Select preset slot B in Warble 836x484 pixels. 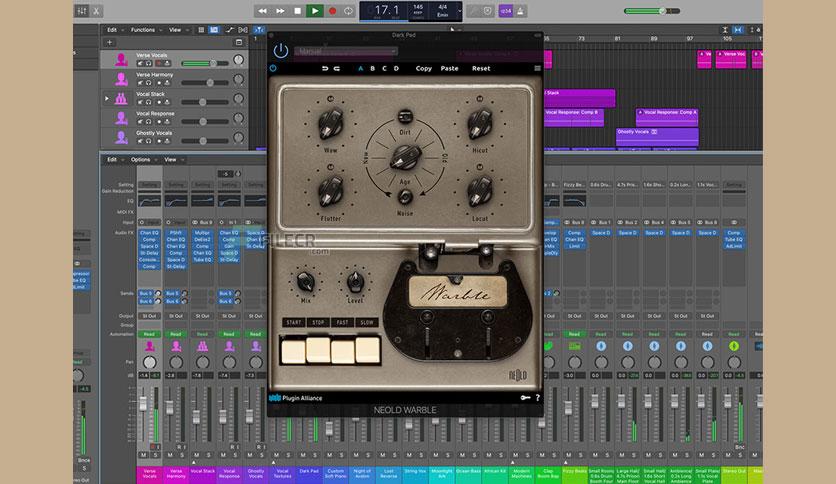tap(372, 68)
